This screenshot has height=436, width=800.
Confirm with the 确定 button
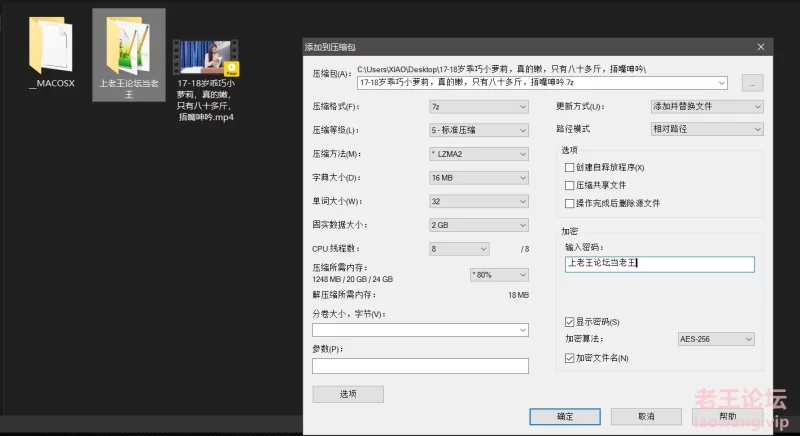click(565, 417)
